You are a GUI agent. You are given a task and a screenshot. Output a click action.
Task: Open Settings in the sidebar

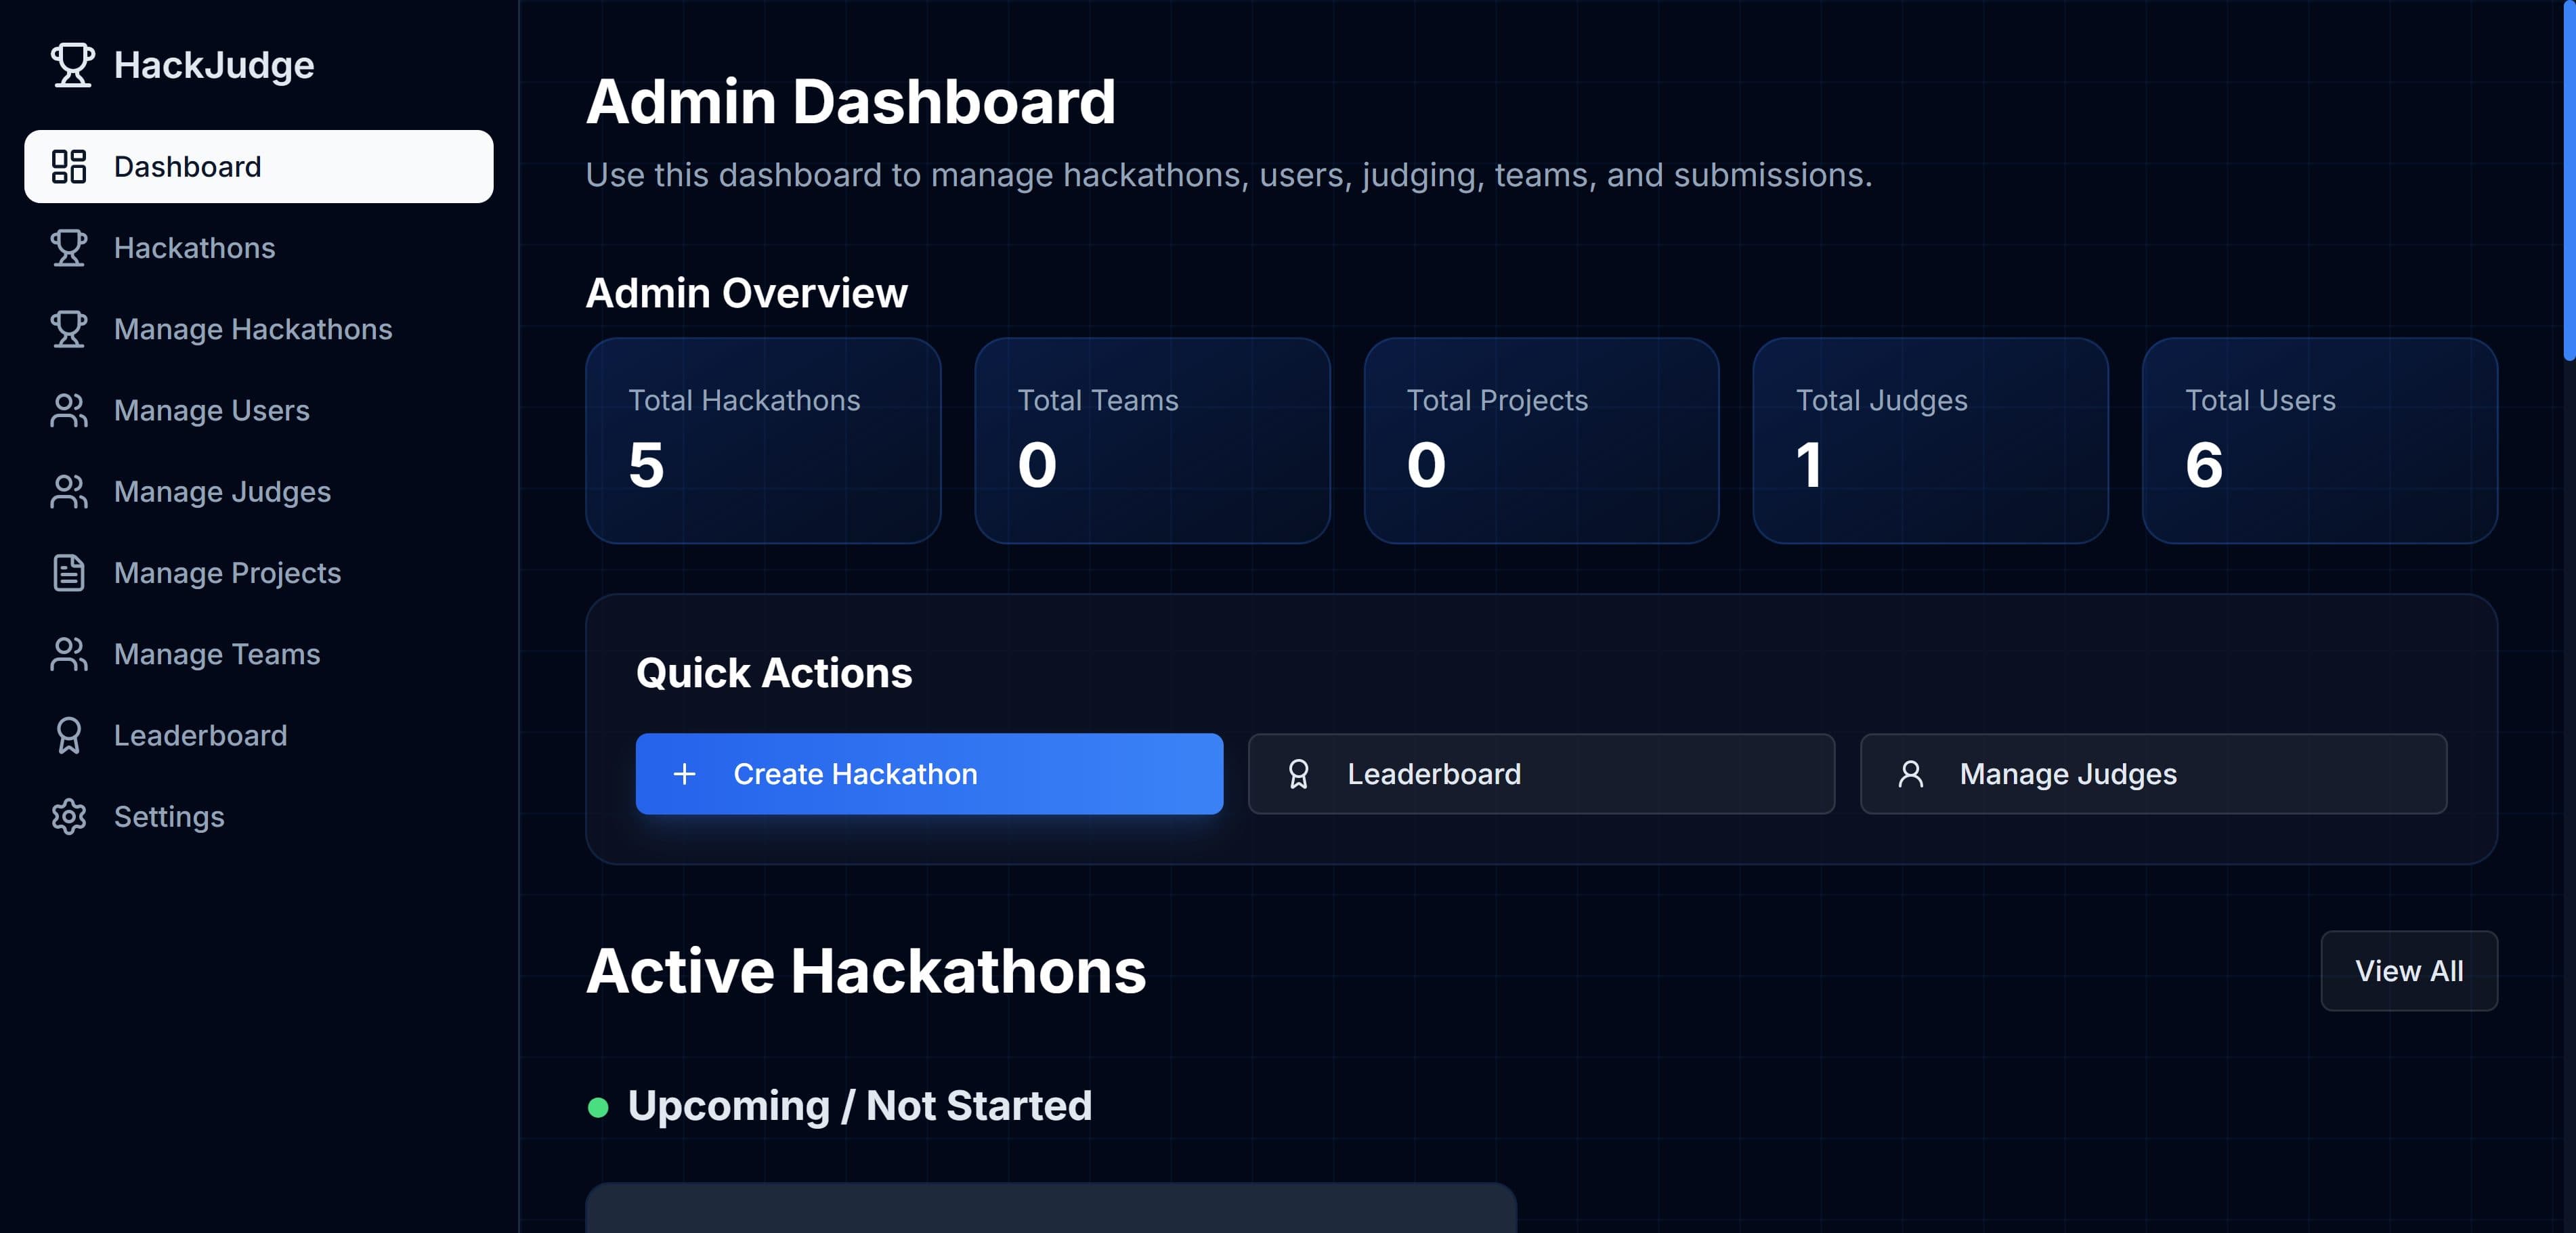tap(259, 817)
